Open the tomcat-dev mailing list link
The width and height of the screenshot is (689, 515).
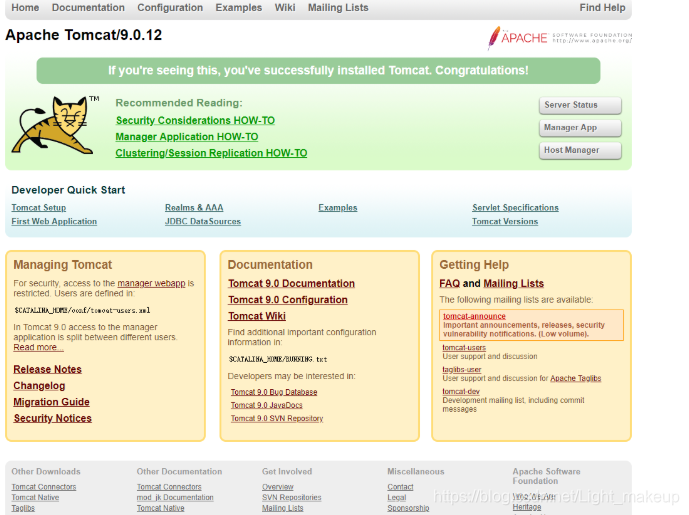(461, 392)
